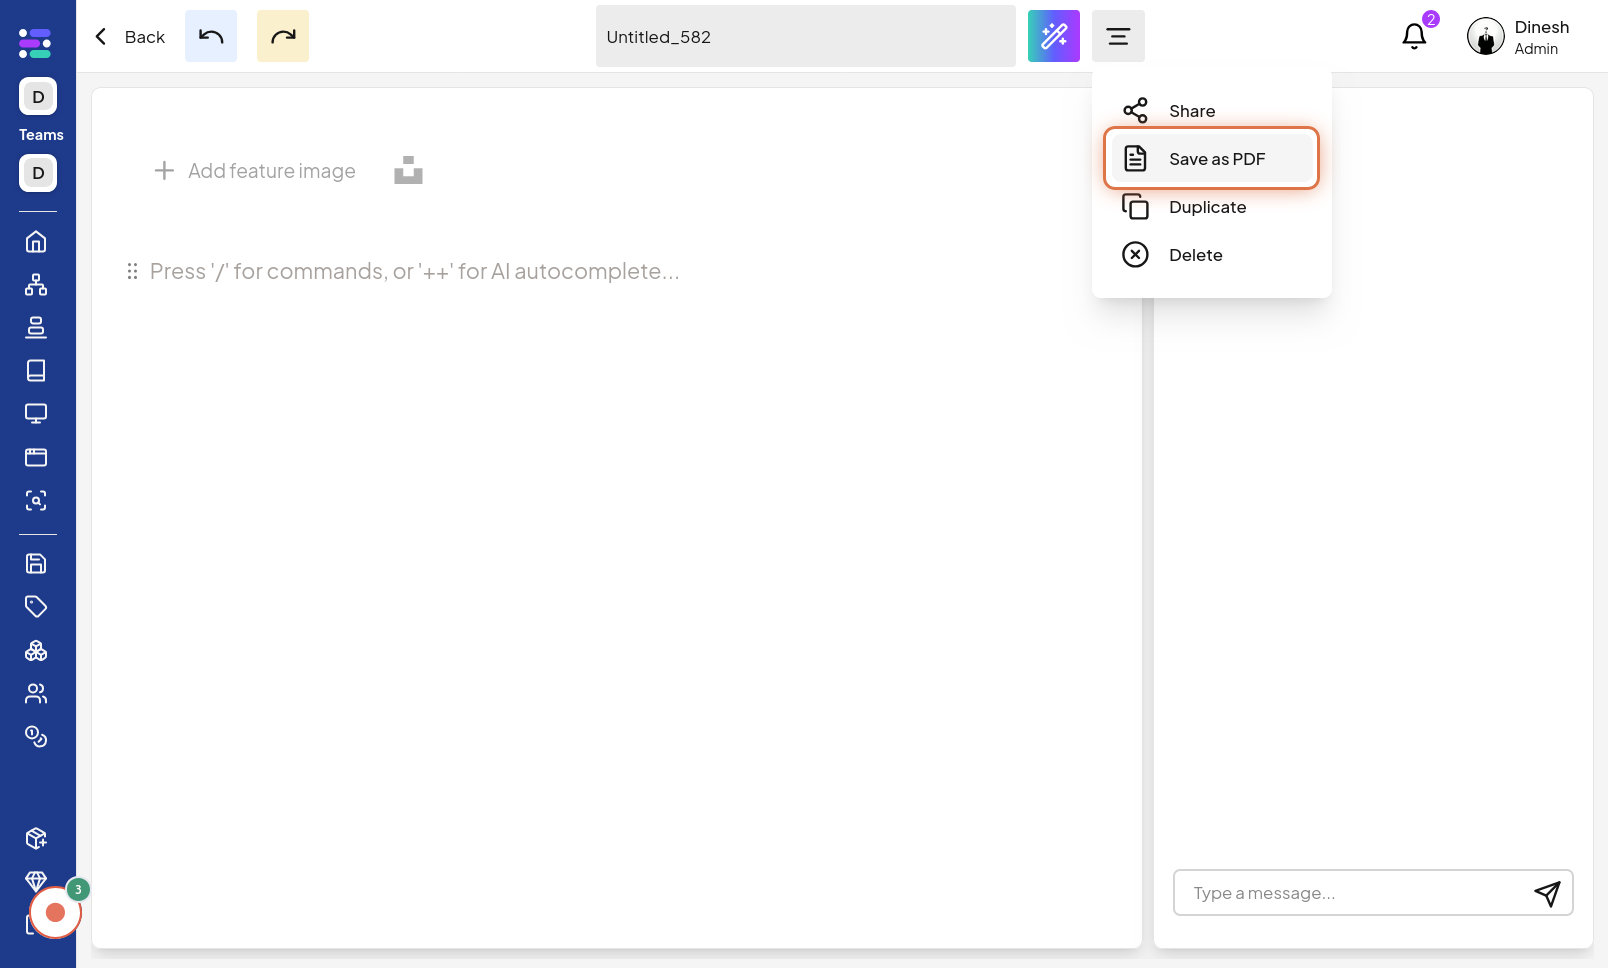Open the book icon in sidebar
The height and width of the screenshot is (968, 1608).
point(36,371)
